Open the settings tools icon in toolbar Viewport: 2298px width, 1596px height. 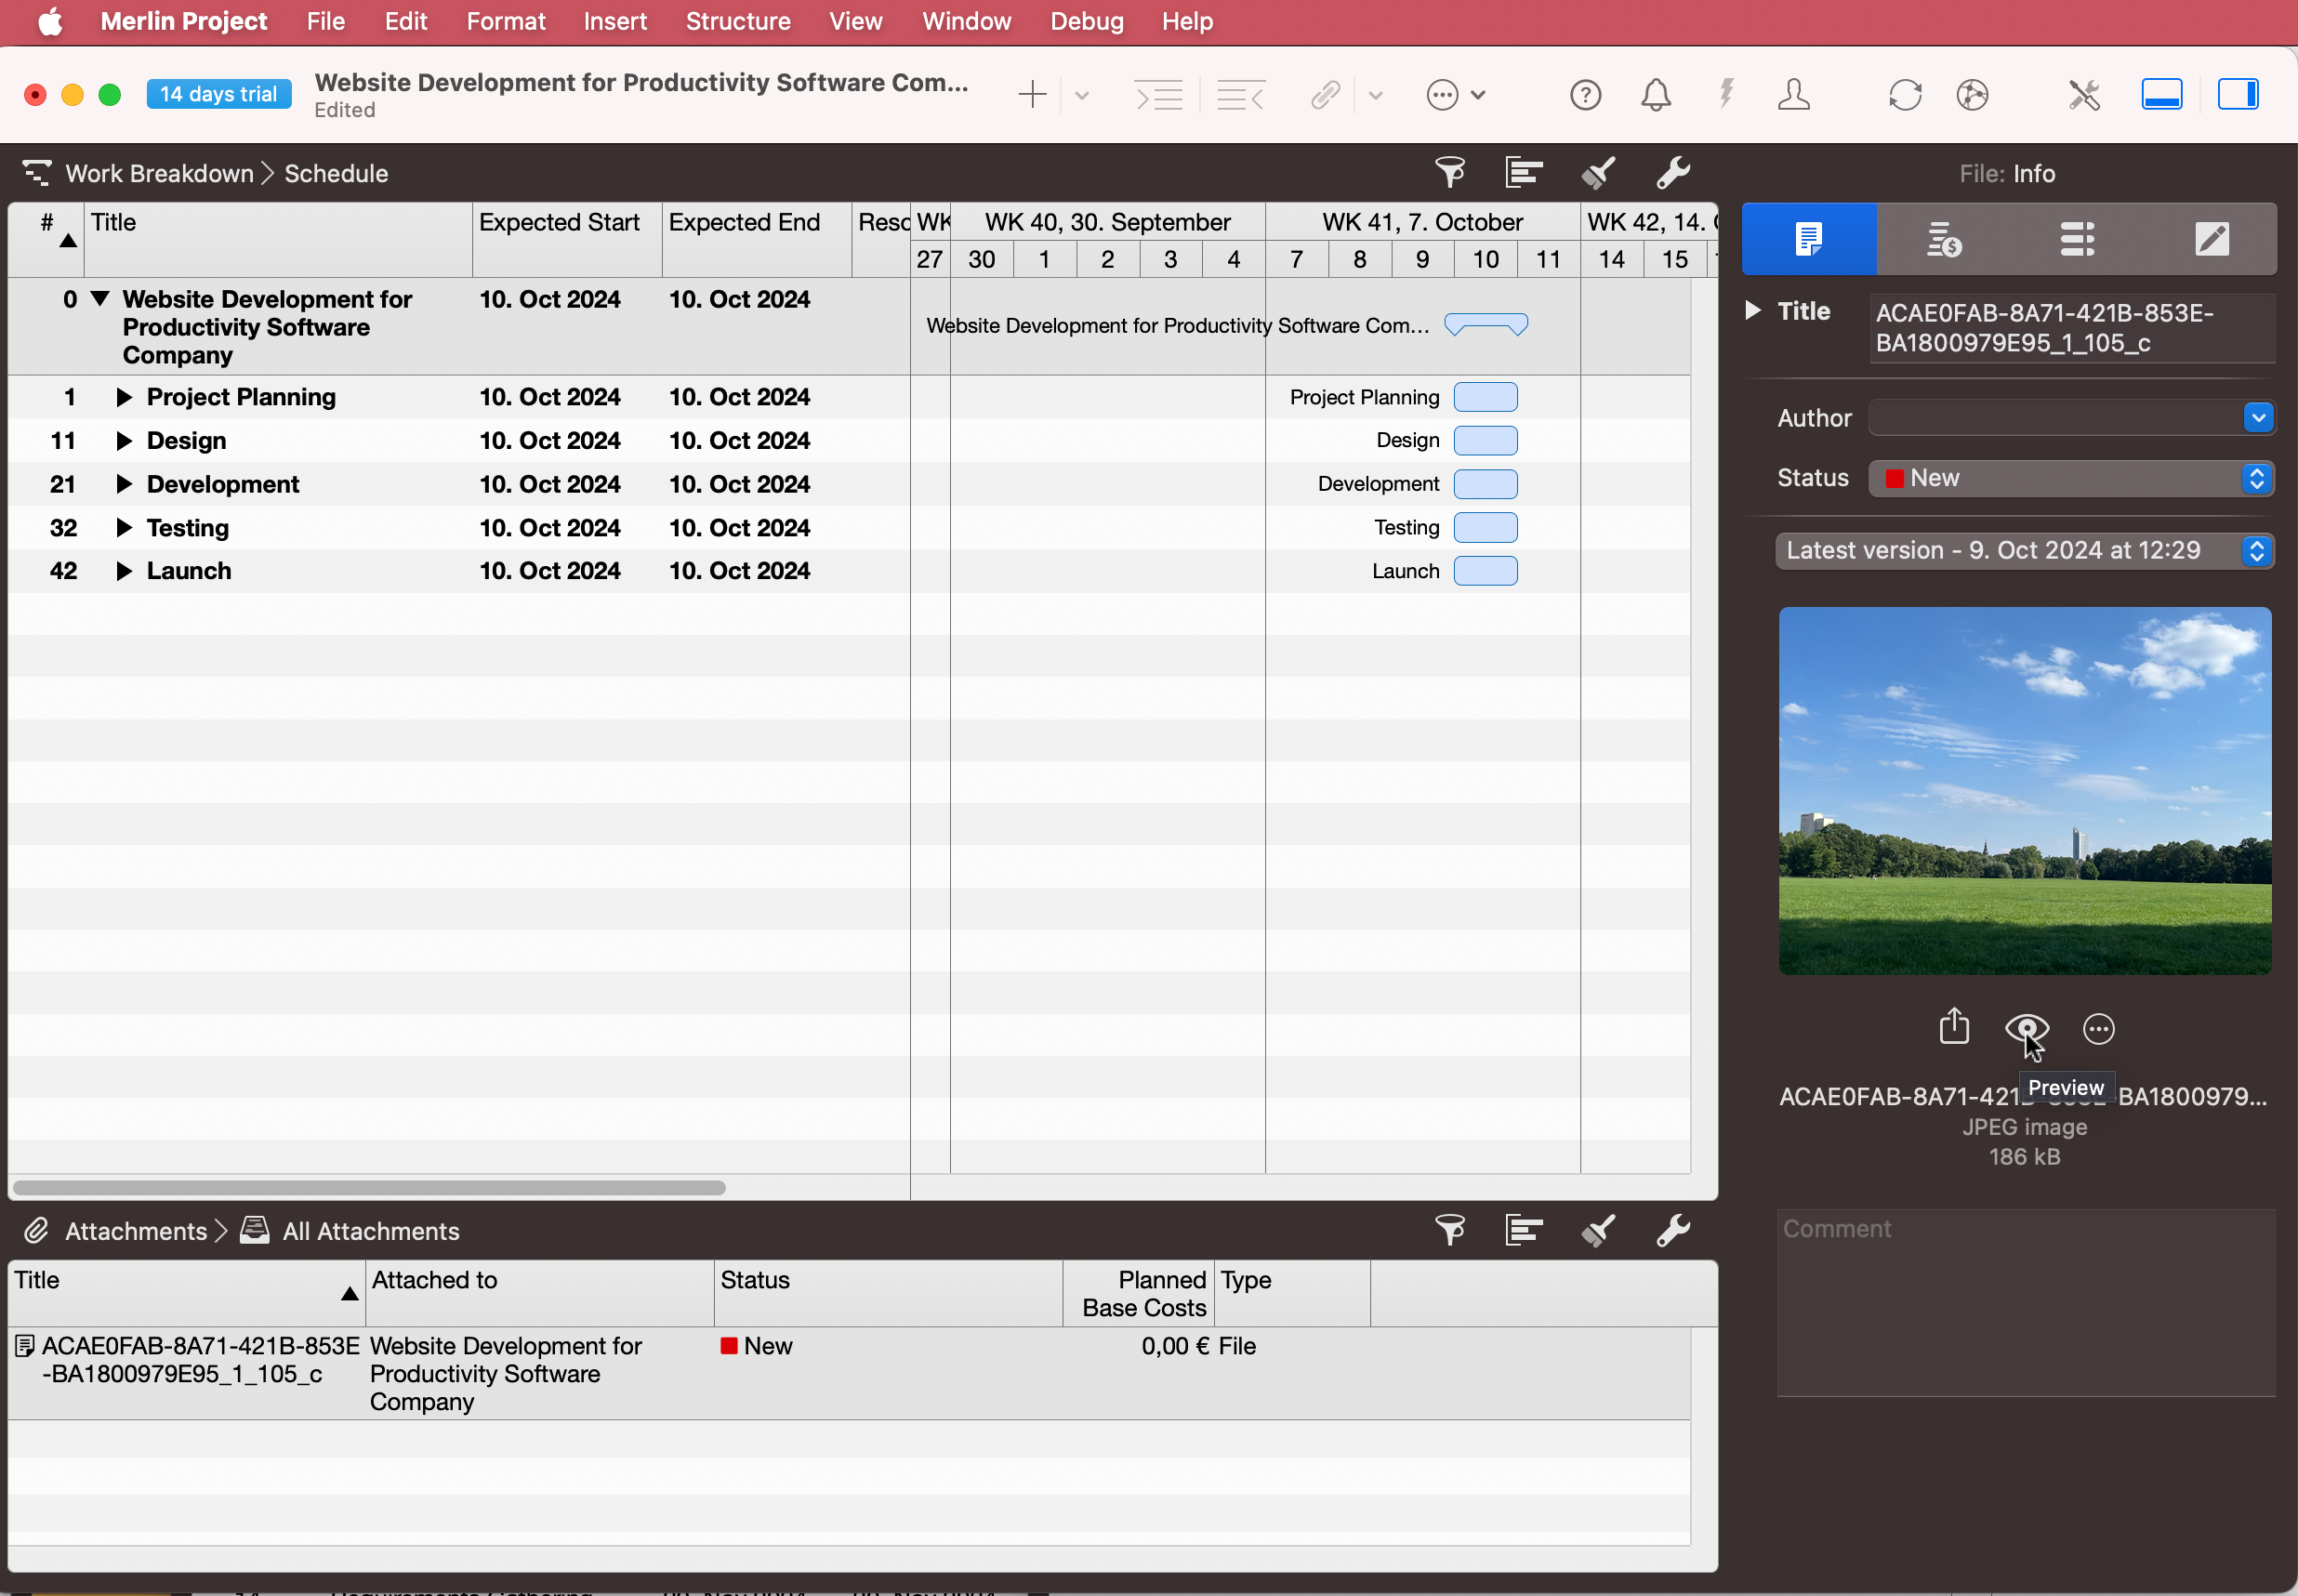click(2084, 95)
